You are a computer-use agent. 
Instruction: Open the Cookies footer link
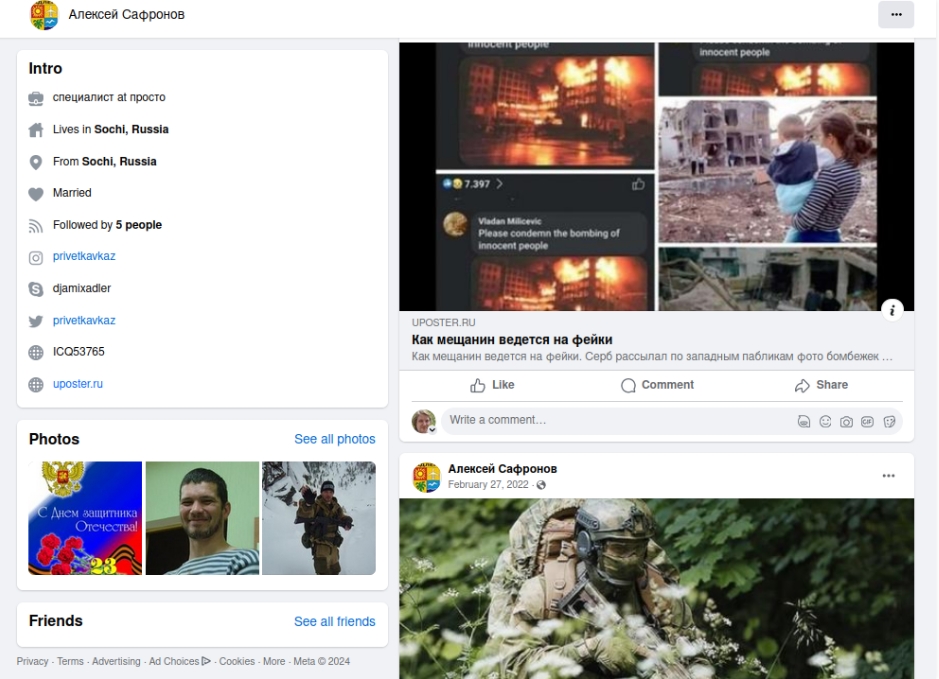[237, 661]
